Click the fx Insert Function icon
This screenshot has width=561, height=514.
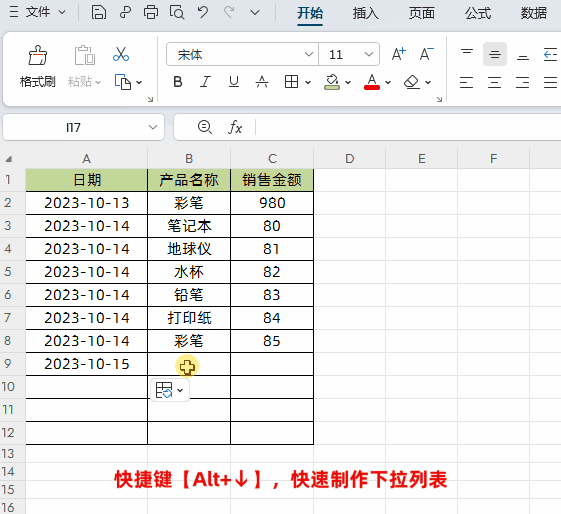click(235, 127)
